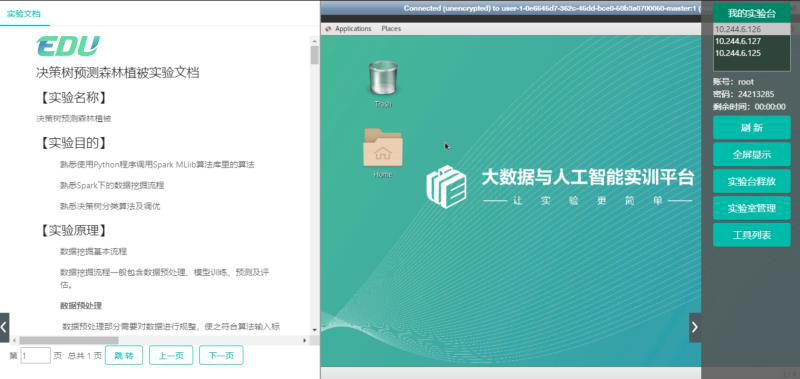Click the 数据挖掘基本流程 line
Viewport: 800px width, 379px height.
(x=93, y=251)
